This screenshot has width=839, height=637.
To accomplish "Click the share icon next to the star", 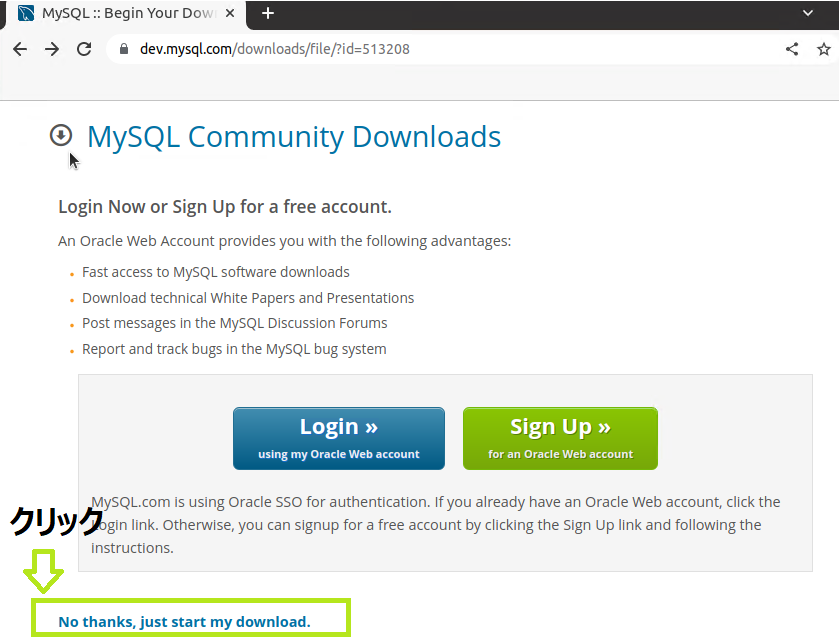I will (x=792, y=48).
